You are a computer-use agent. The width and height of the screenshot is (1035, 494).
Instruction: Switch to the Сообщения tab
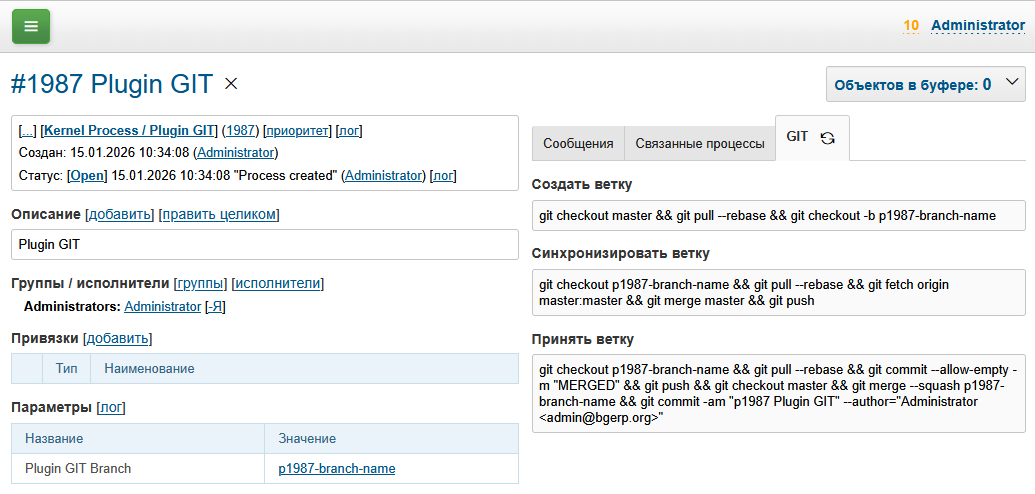tap(578, 144)
